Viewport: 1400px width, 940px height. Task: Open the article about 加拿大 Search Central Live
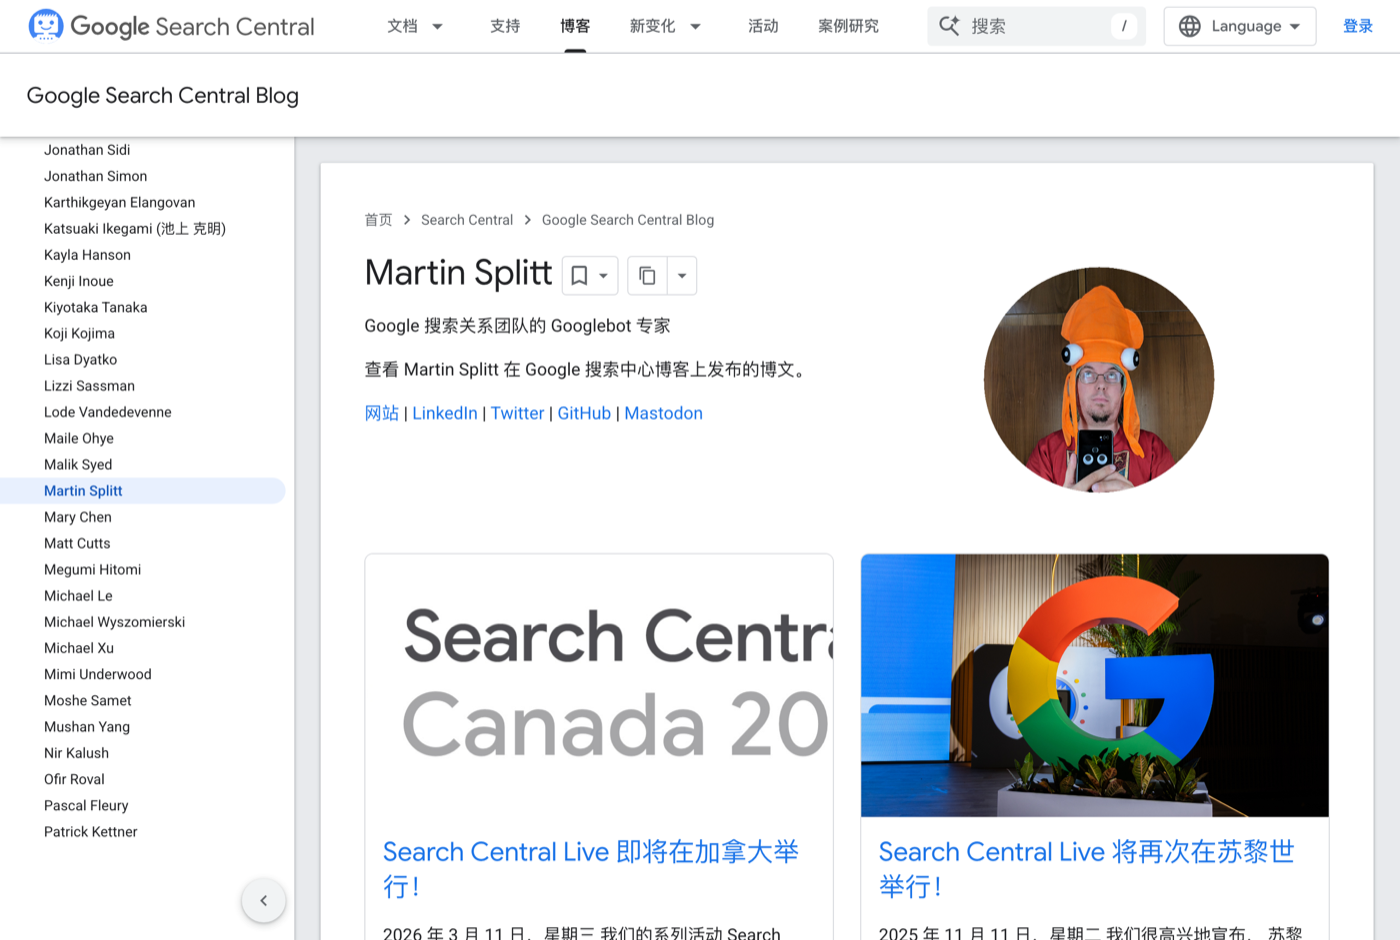591,868
